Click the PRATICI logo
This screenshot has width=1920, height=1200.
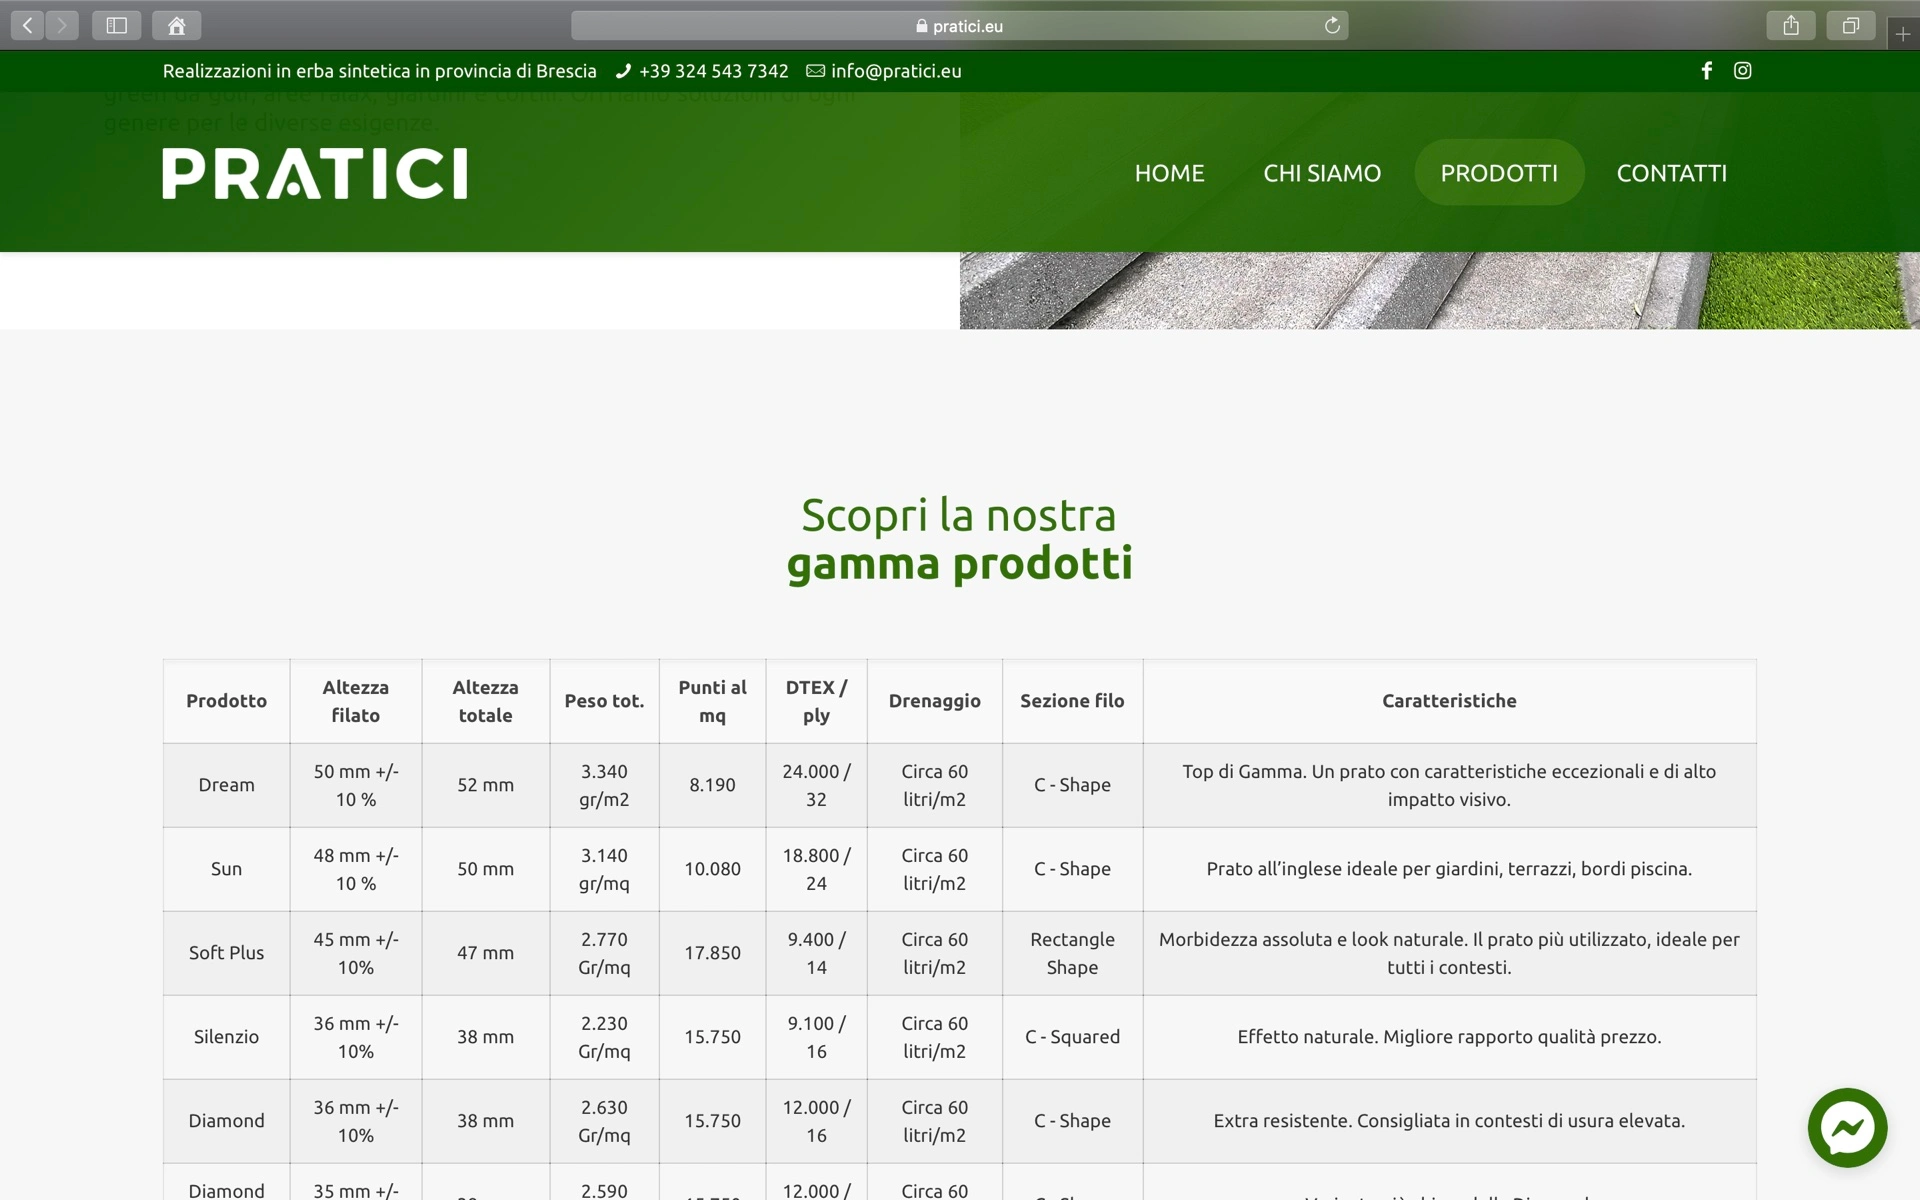tap(315, 173)
